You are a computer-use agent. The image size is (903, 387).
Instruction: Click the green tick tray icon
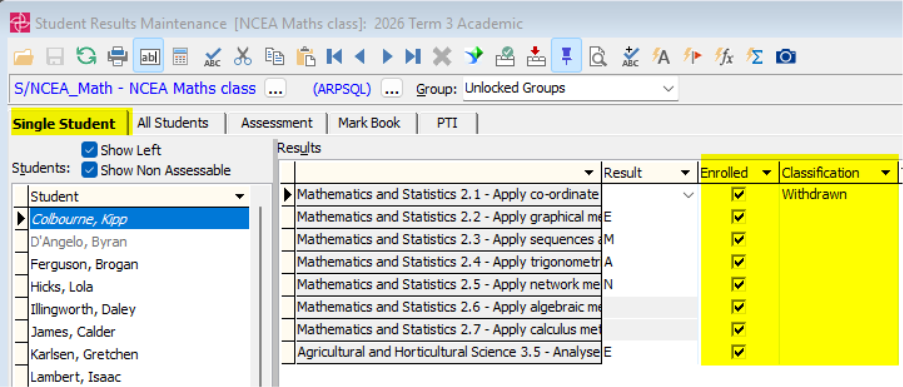point(505,56)
